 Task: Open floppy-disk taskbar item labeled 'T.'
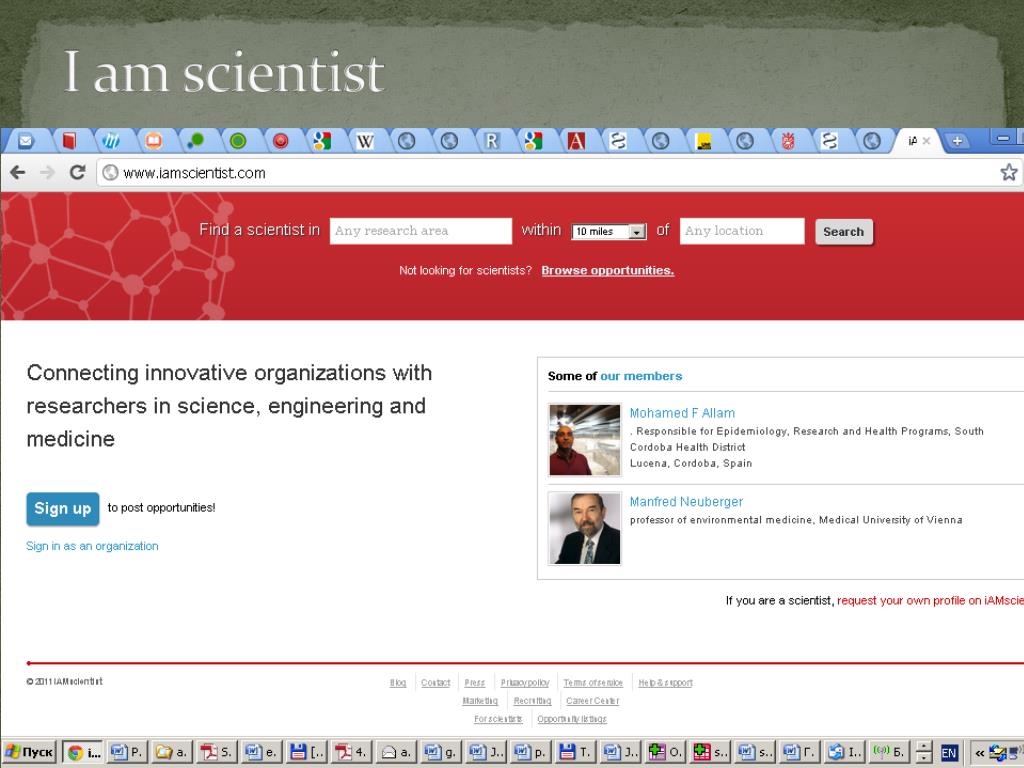(575, 752)
